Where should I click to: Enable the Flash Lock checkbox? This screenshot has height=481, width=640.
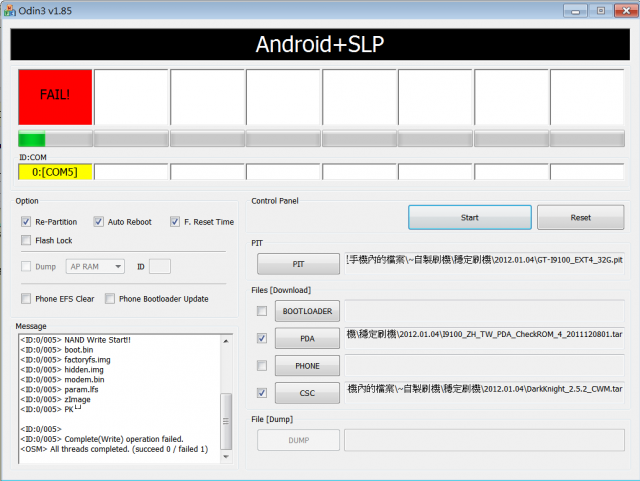click(x=26, y=240)
